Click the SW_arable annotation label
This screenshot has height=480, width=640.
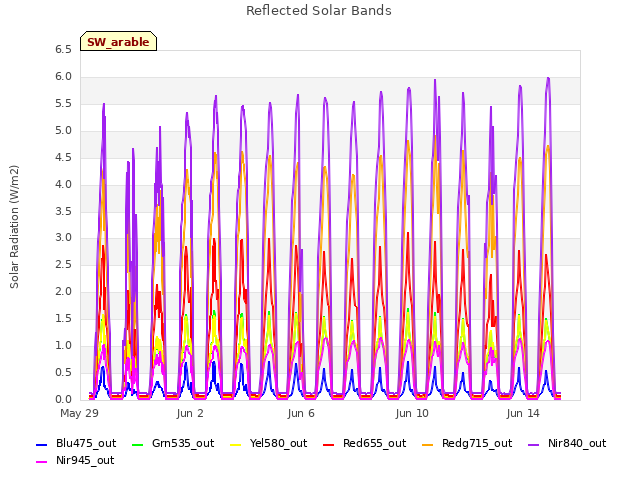118,41
